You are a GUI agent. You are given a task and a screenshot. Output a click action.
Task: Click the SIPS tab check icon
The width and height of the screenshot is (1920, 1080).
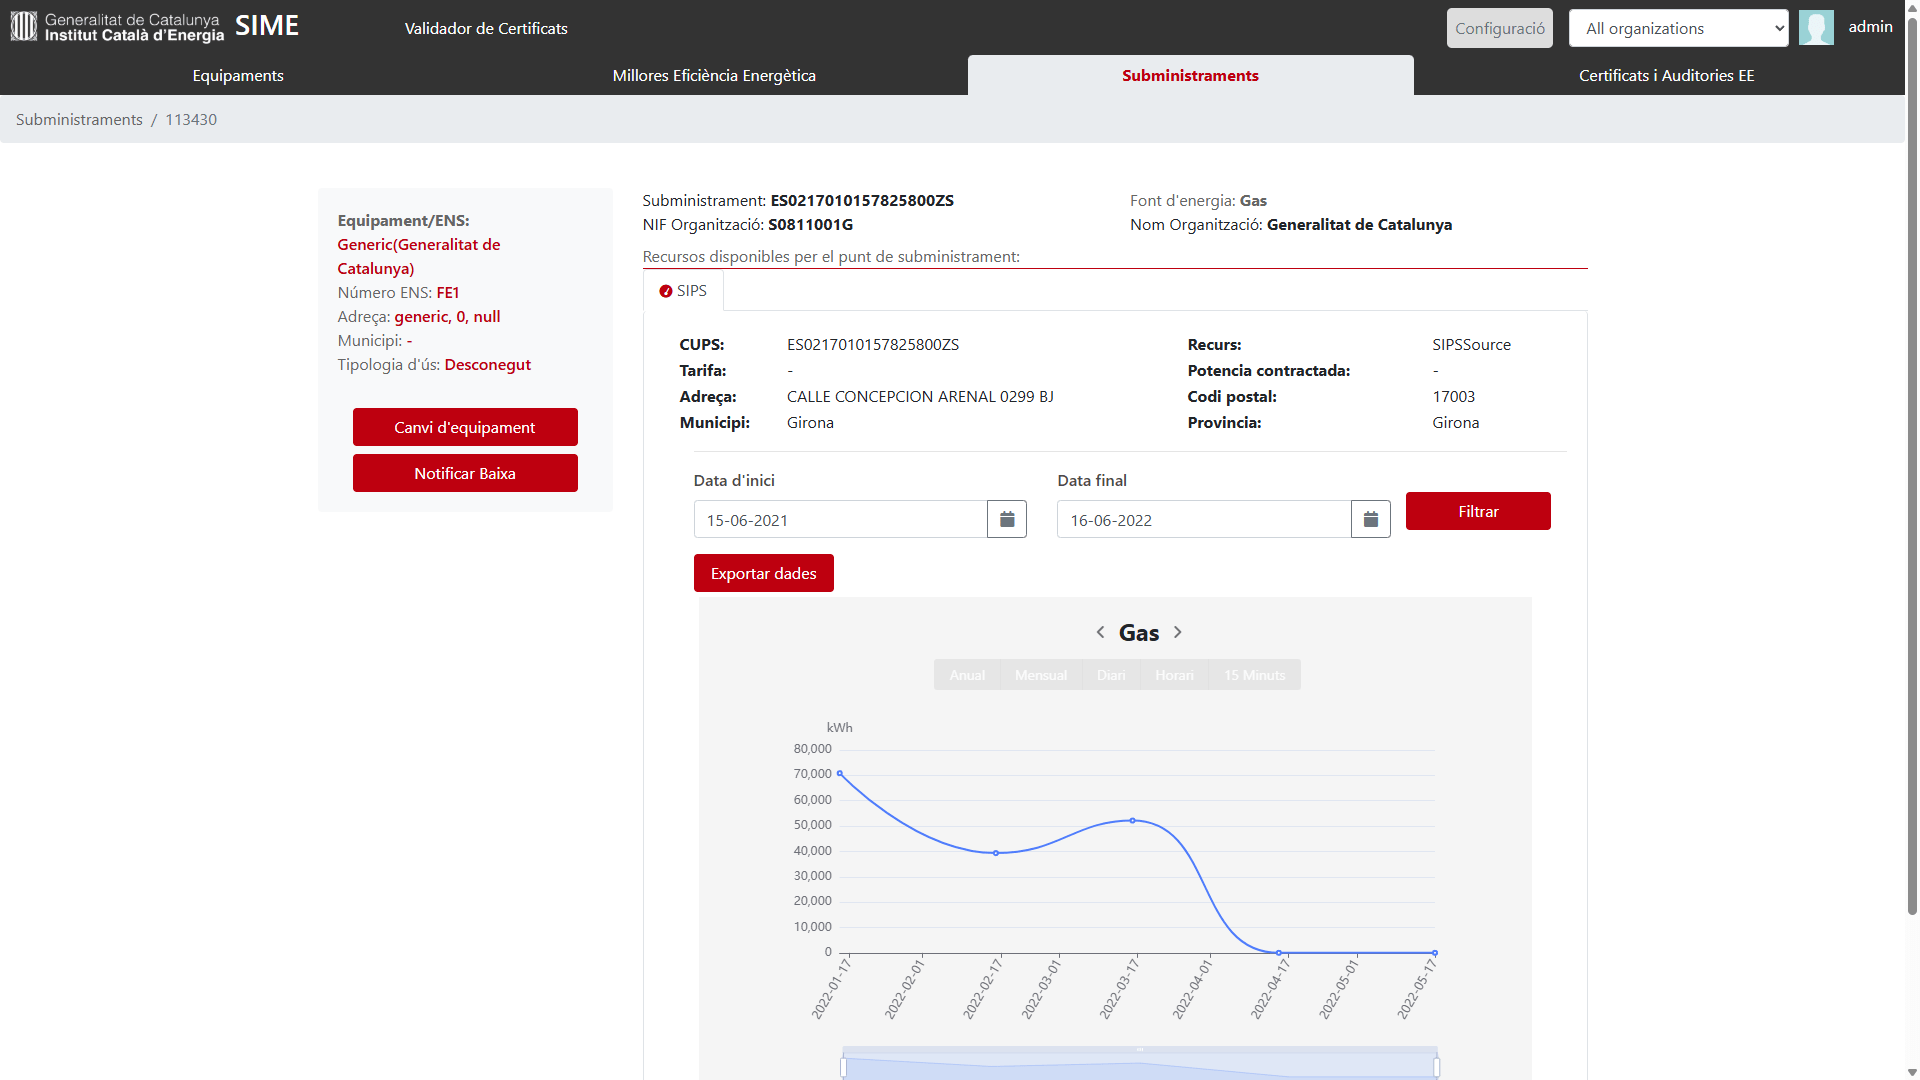click(666, 291)
